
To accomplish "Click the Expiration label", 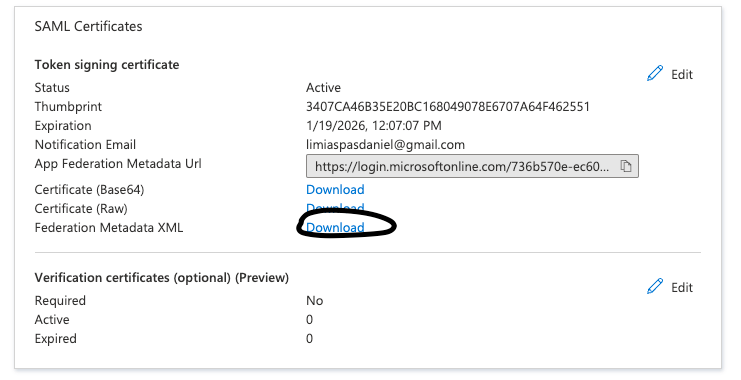I will [63, 126].
